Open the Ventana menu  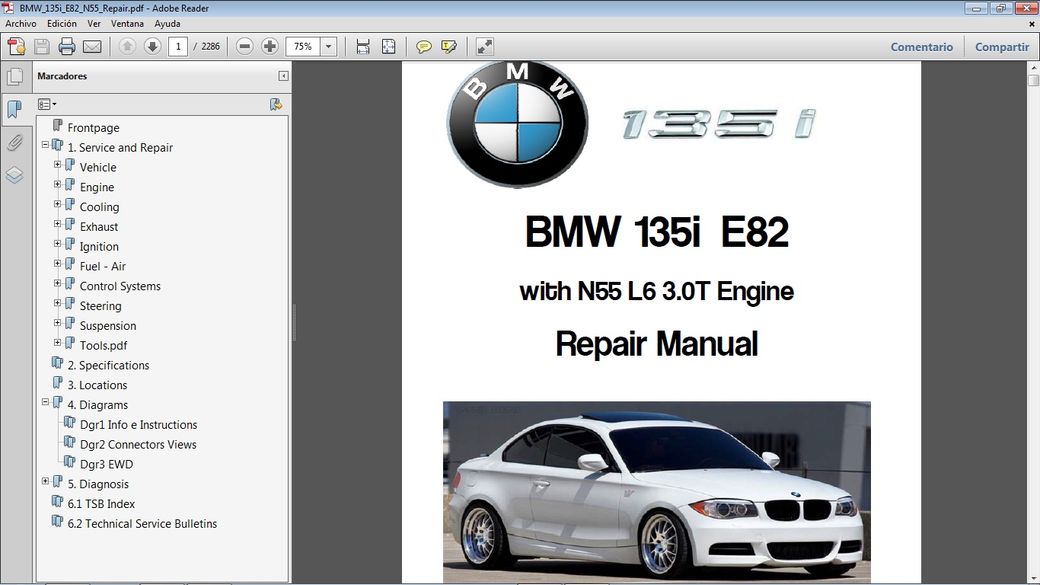[127, 23]
